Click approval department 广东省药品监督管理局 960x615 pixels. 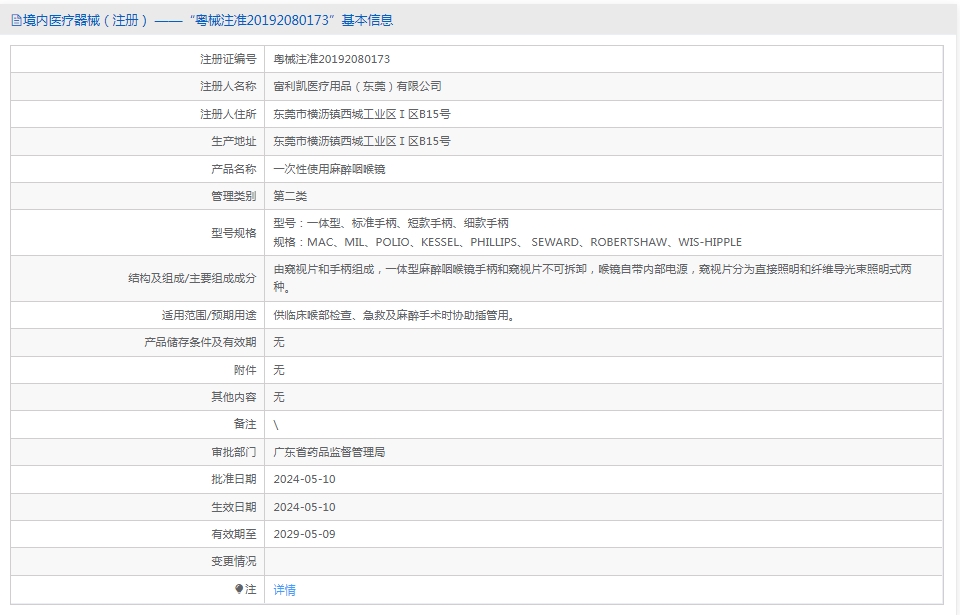pyautogui.click(x=329, y=452)
